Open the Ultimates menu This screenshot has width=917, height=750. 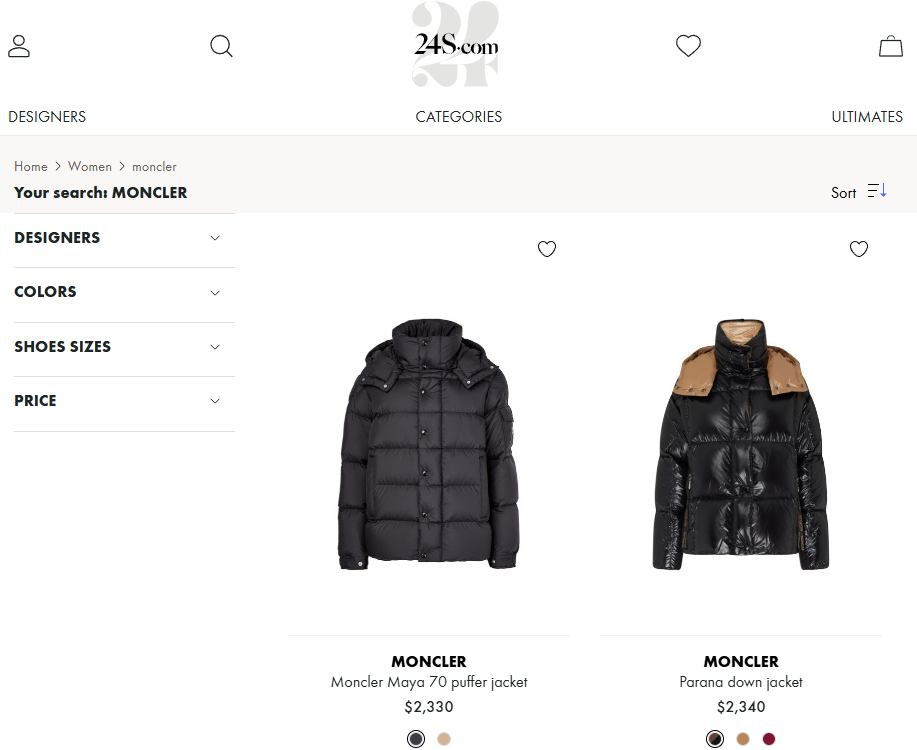click(x=867, y=117)
